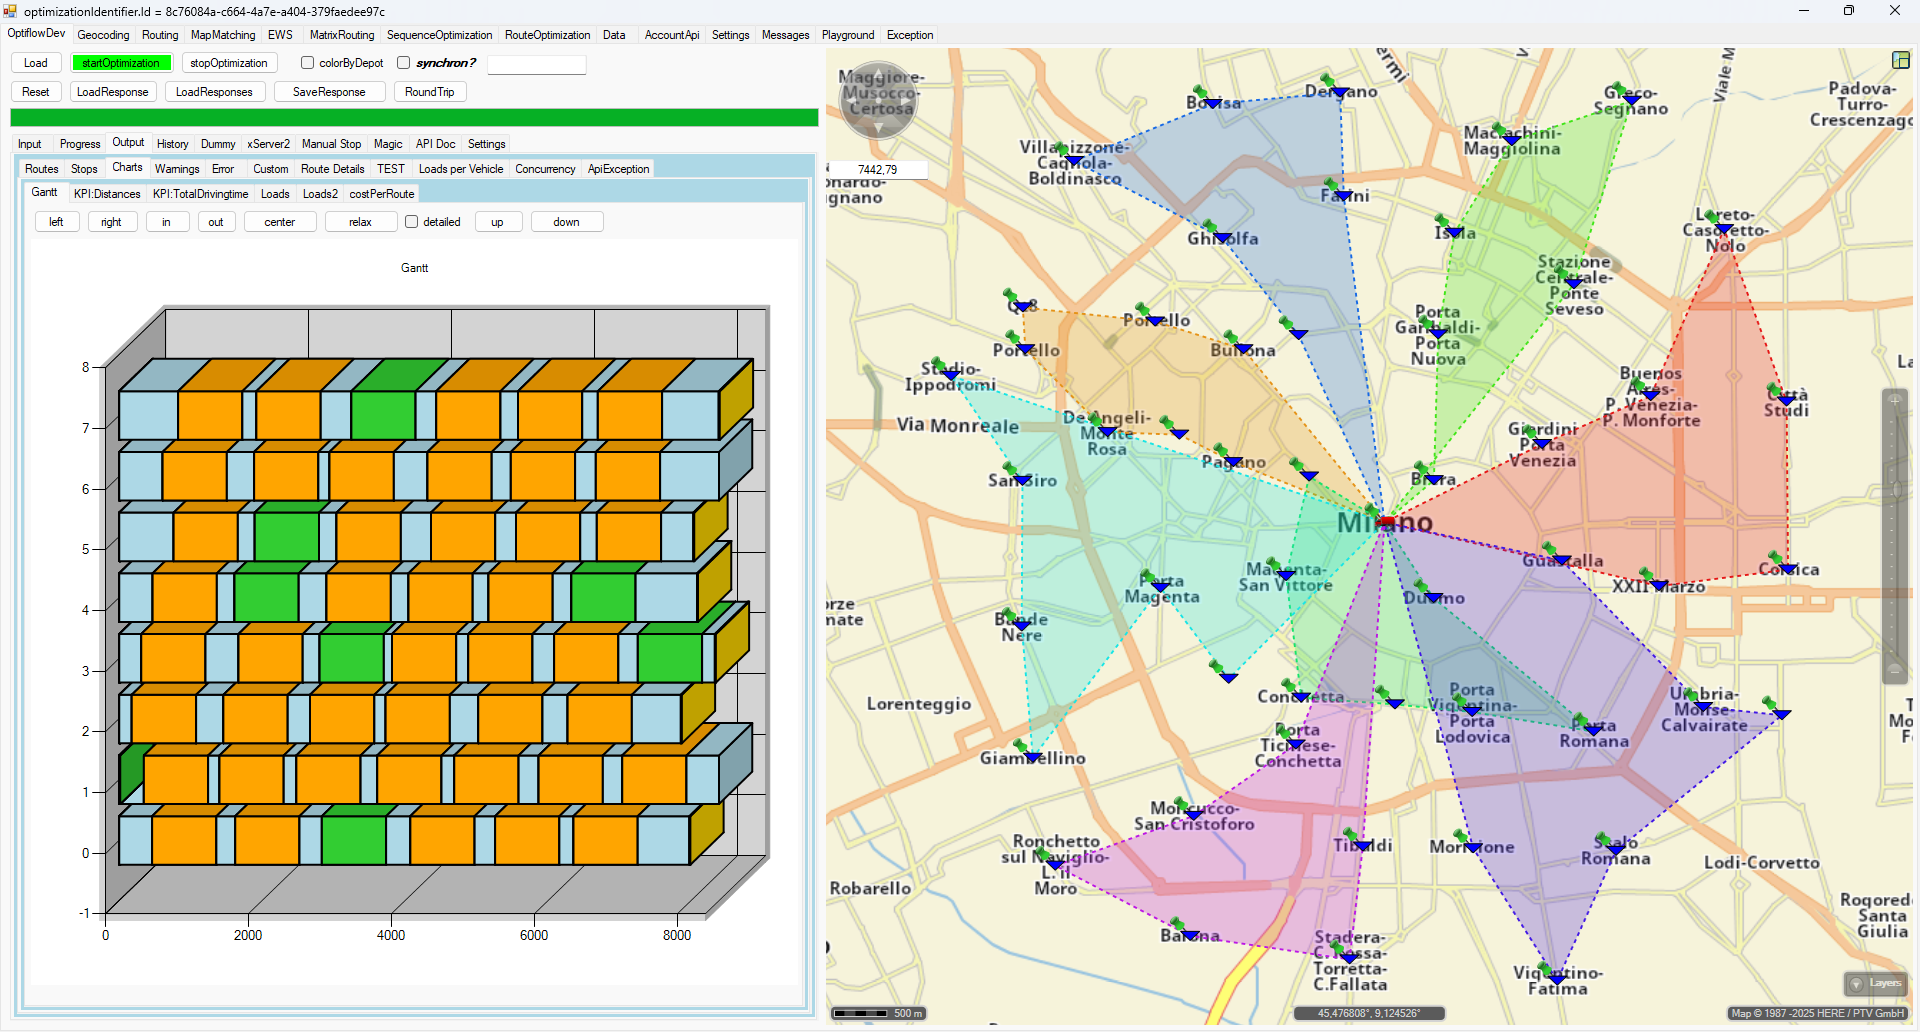Open the Route Details tab
The image size is (1920, 1032).
332,169
